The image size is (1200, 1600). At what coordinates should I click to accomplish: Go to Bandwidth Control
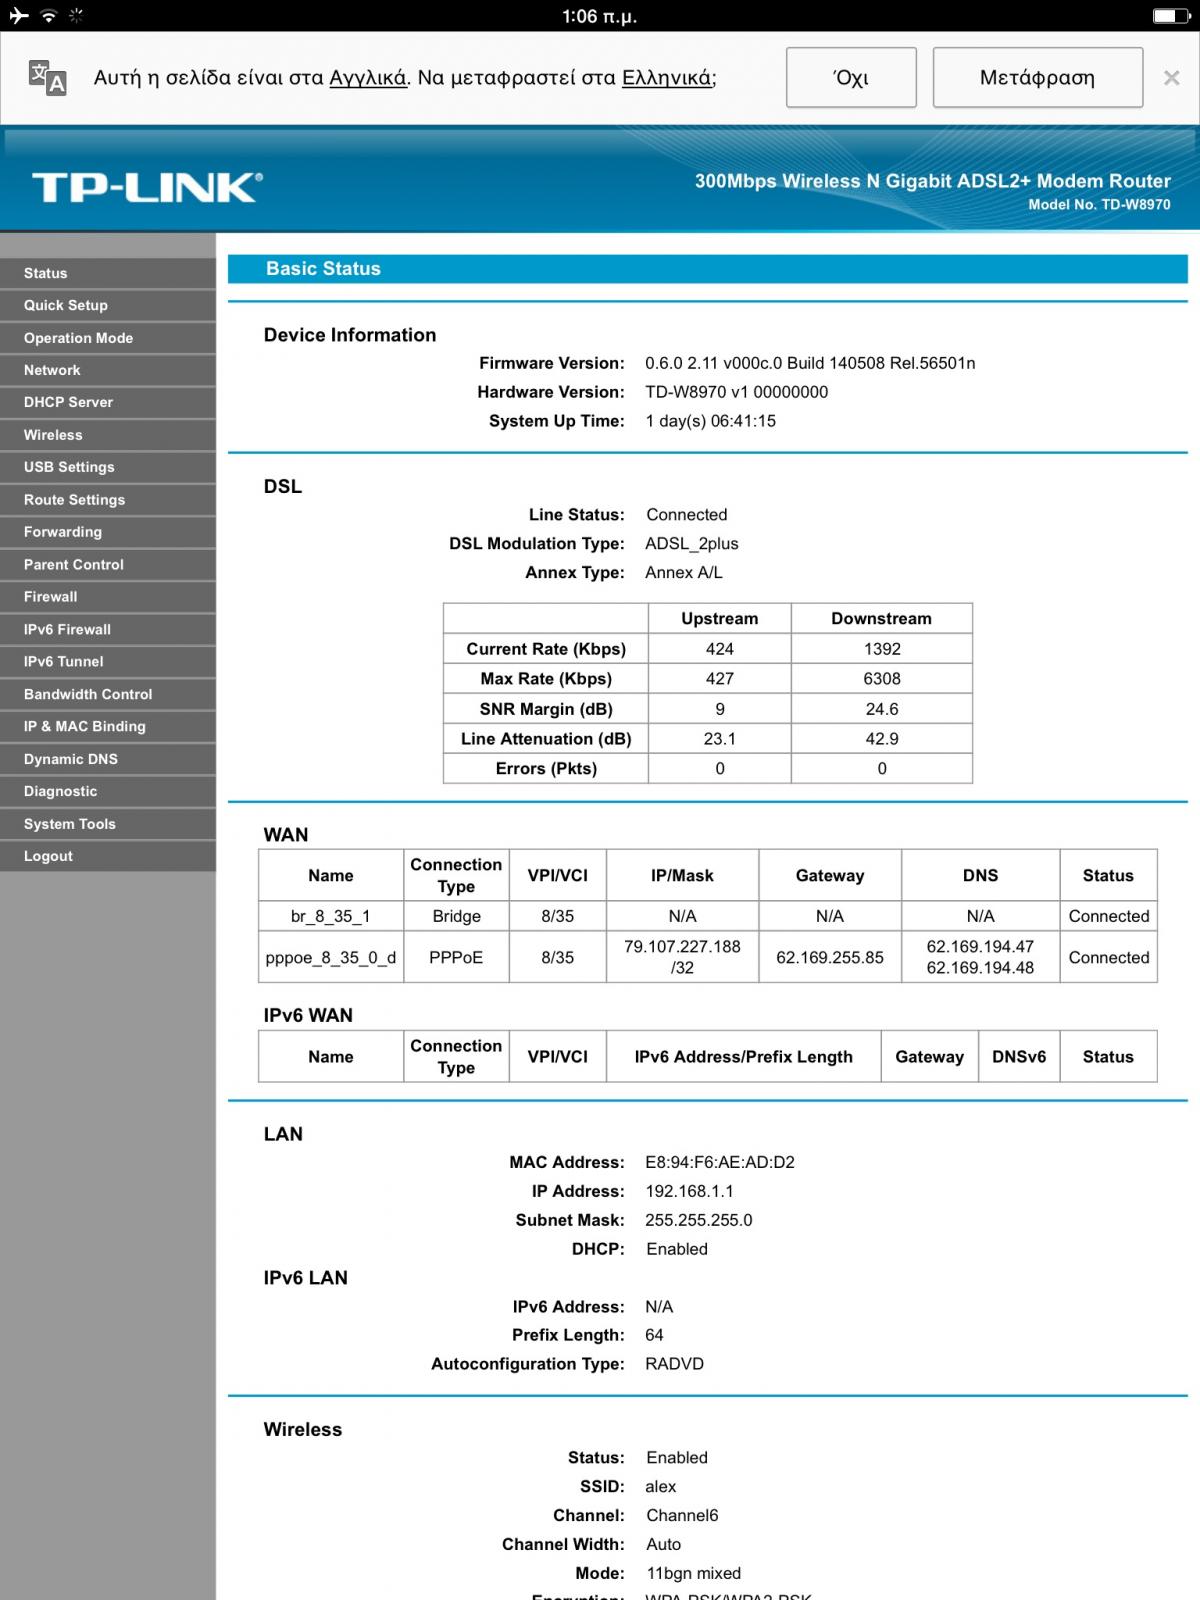(108, 694)
